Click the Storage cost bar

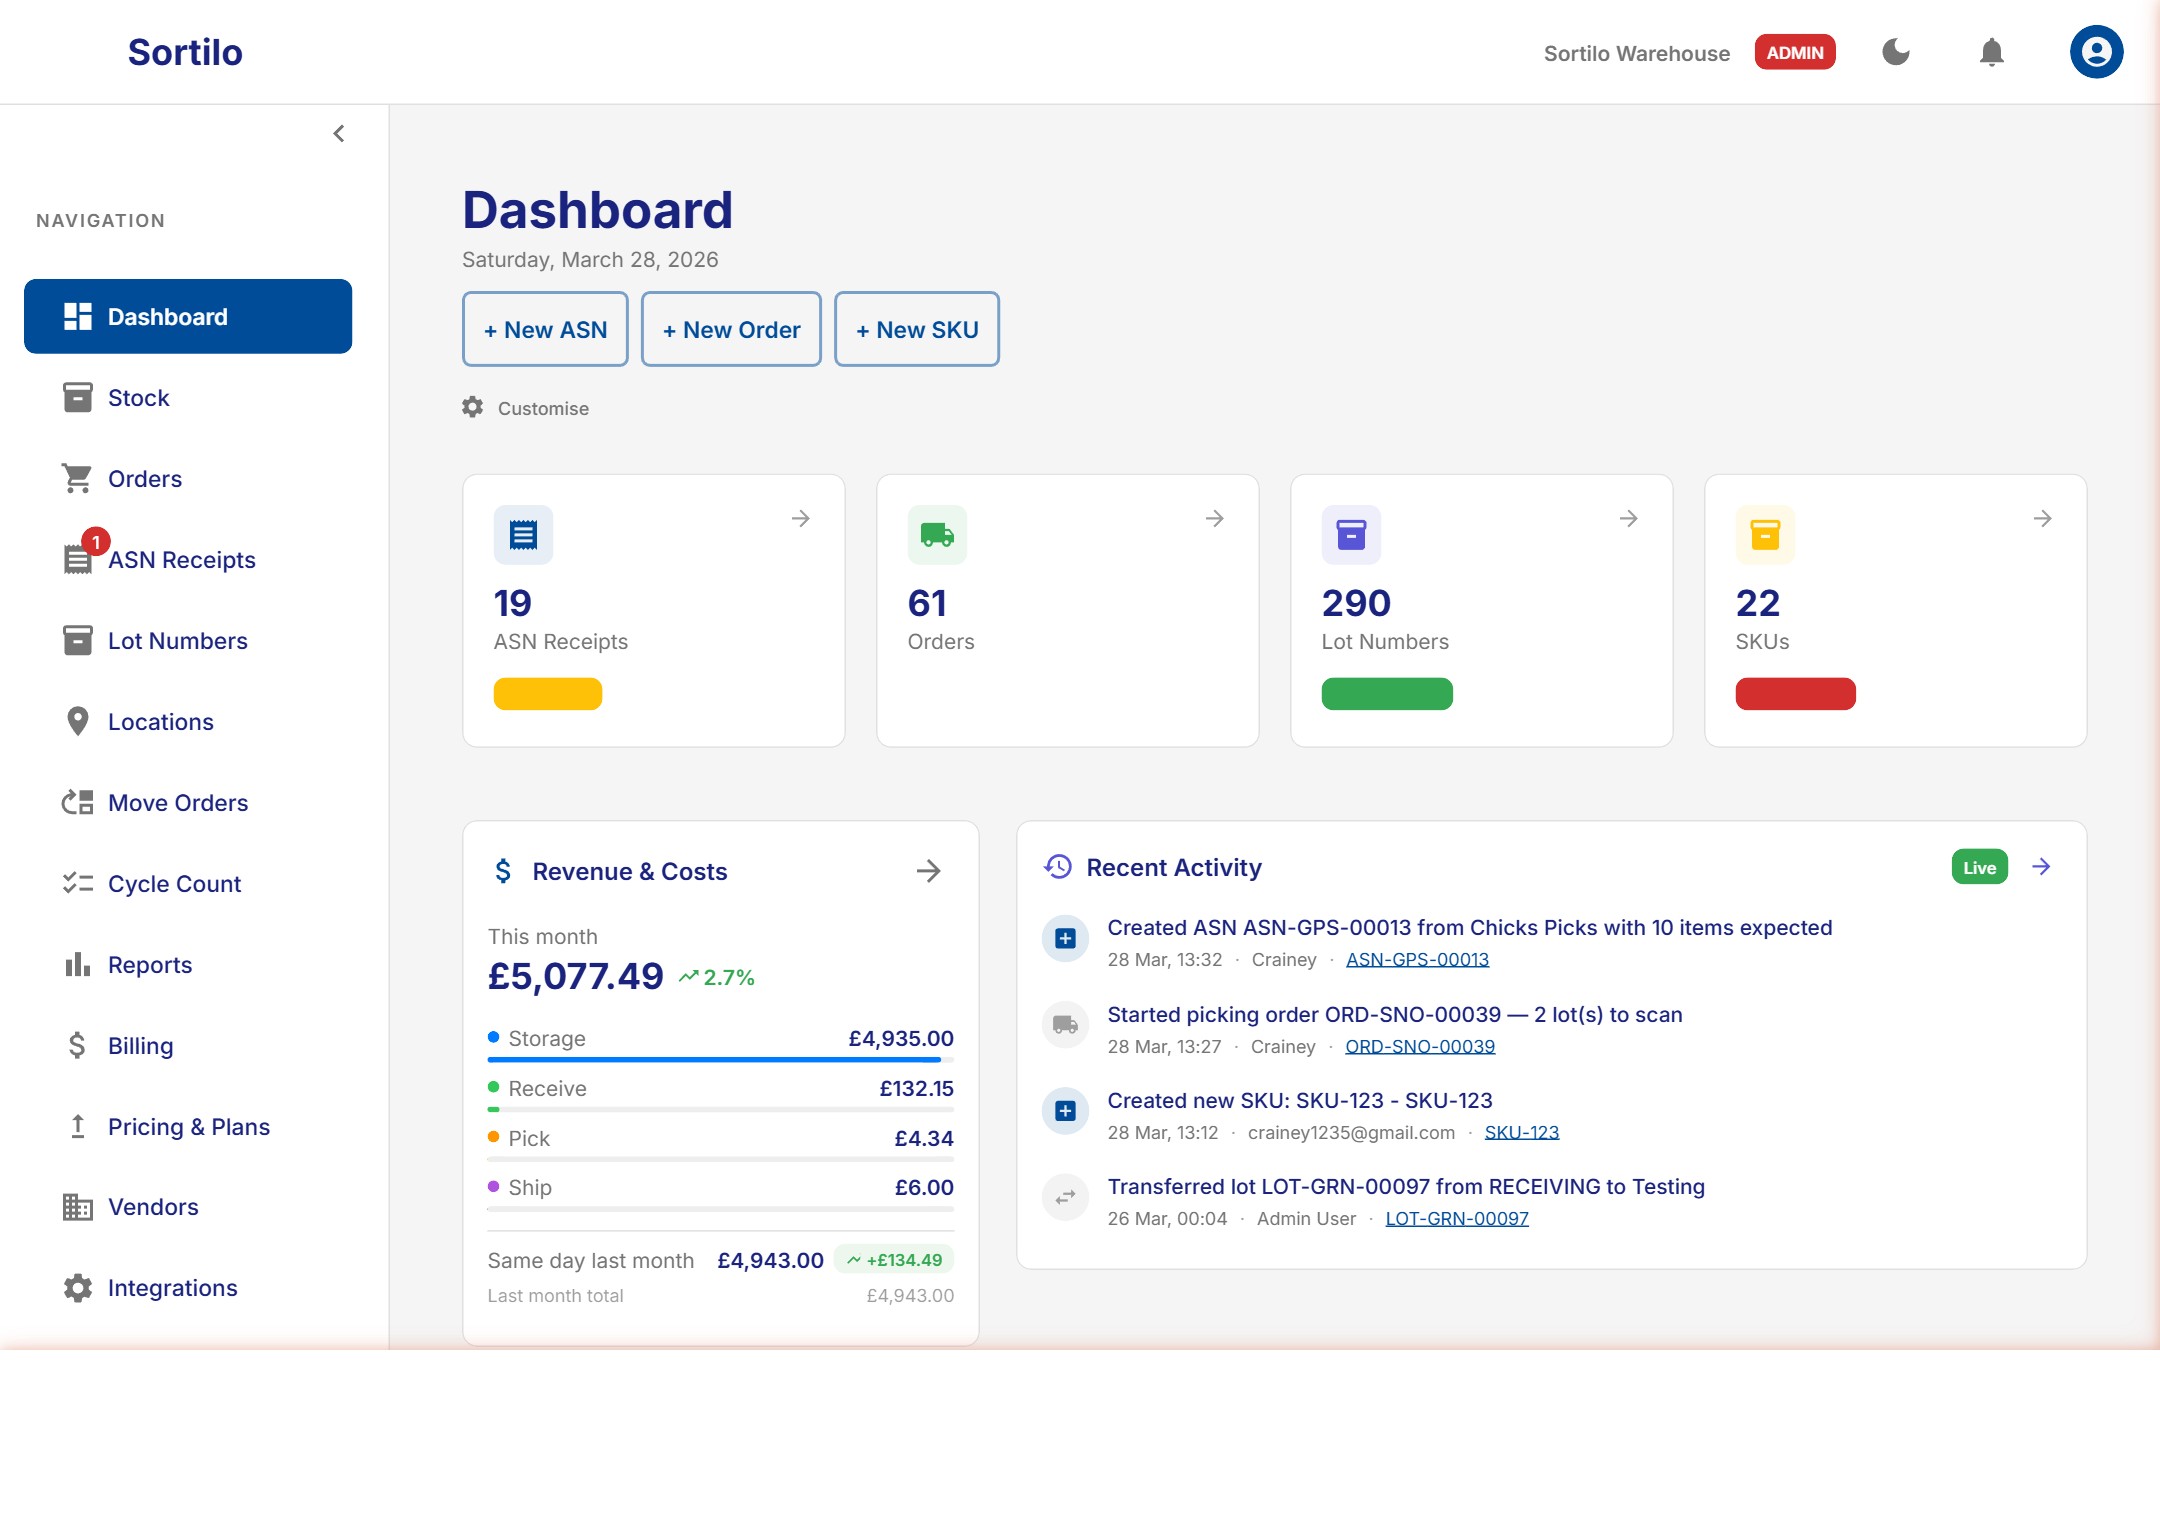click(720, 1059)
